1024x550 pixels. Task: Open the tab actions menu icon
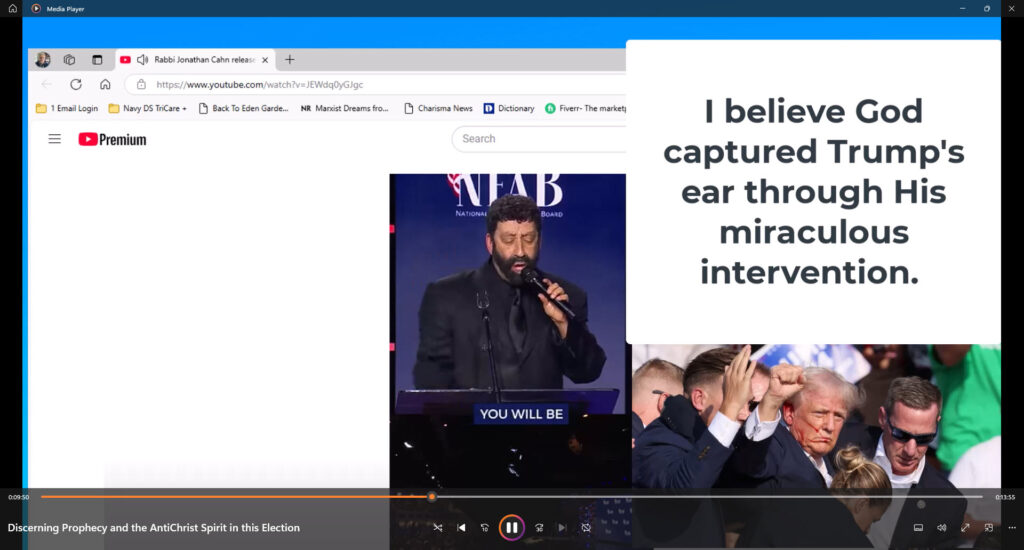pyautogui.click(x=97, y=59)
